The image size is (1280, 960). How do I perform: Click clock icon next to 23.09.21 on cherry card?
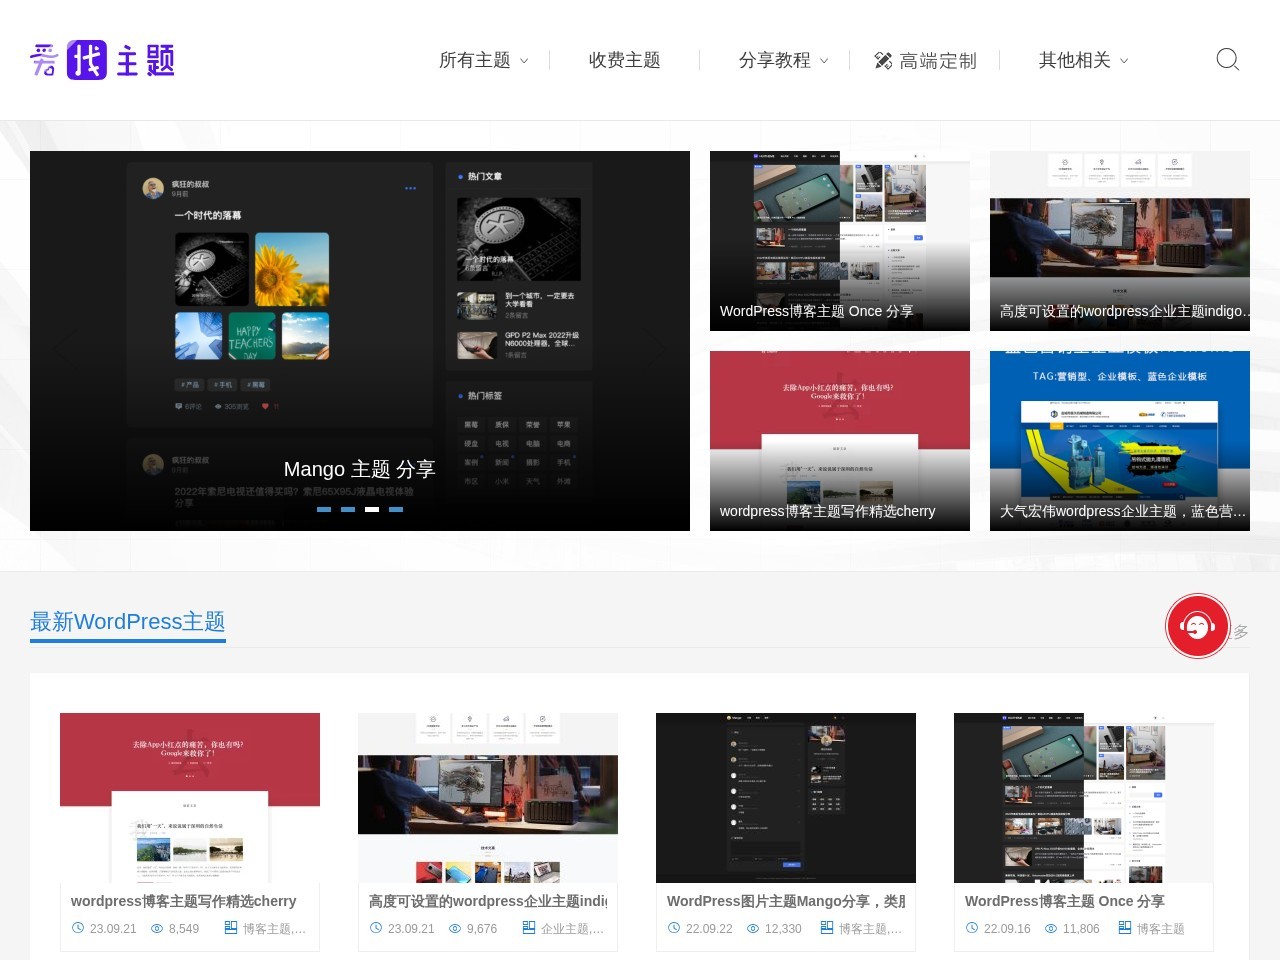78,928
